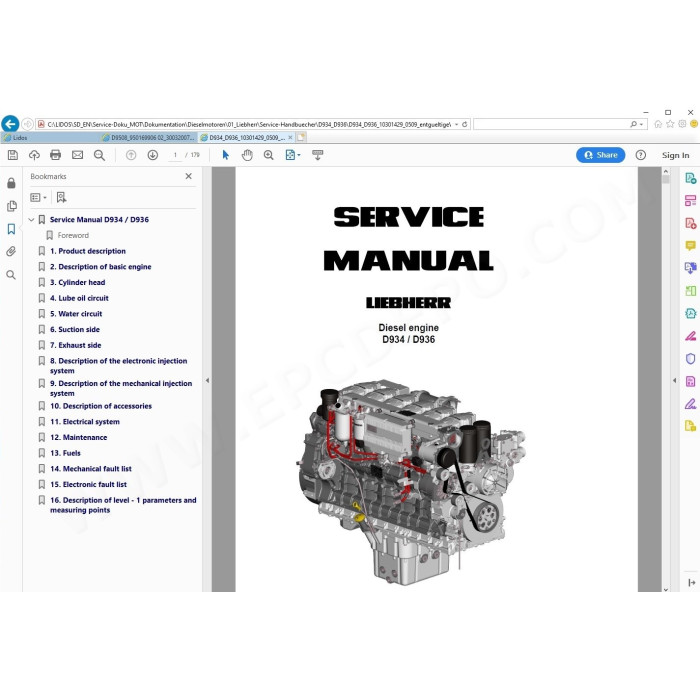Open bookmark 16. level-1 parameters
Viewport: 700px width, 700px height.
123,505
